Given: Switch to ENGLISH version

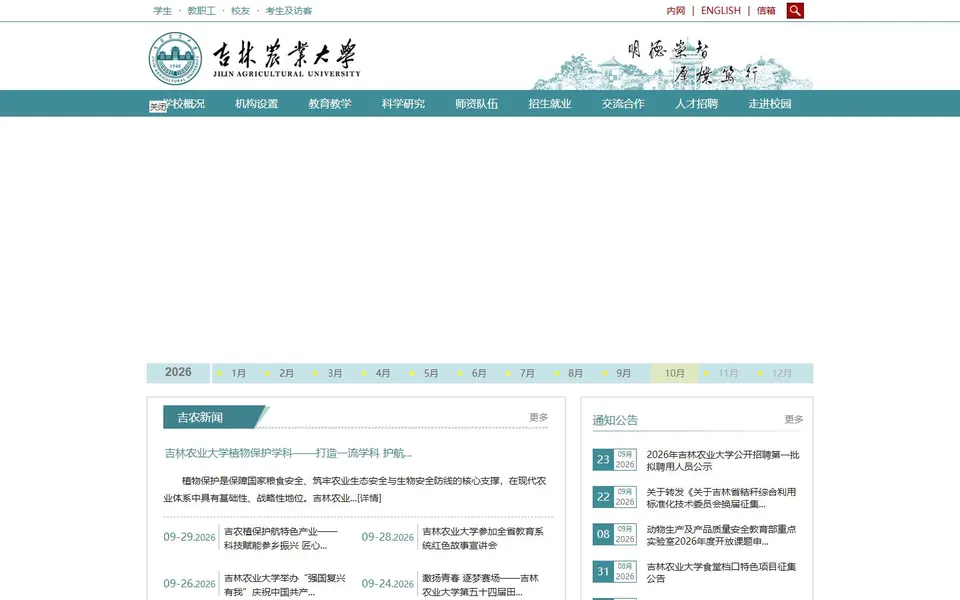Looking at the screenshot, I should coord(721,10).
